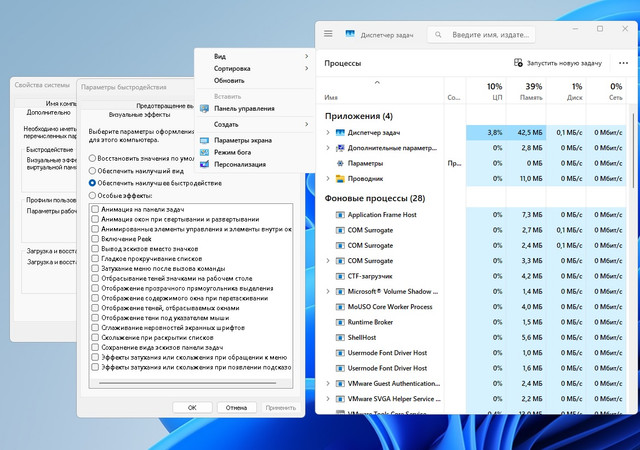Select 'Особые эффекты' radio button

(92, 196)
